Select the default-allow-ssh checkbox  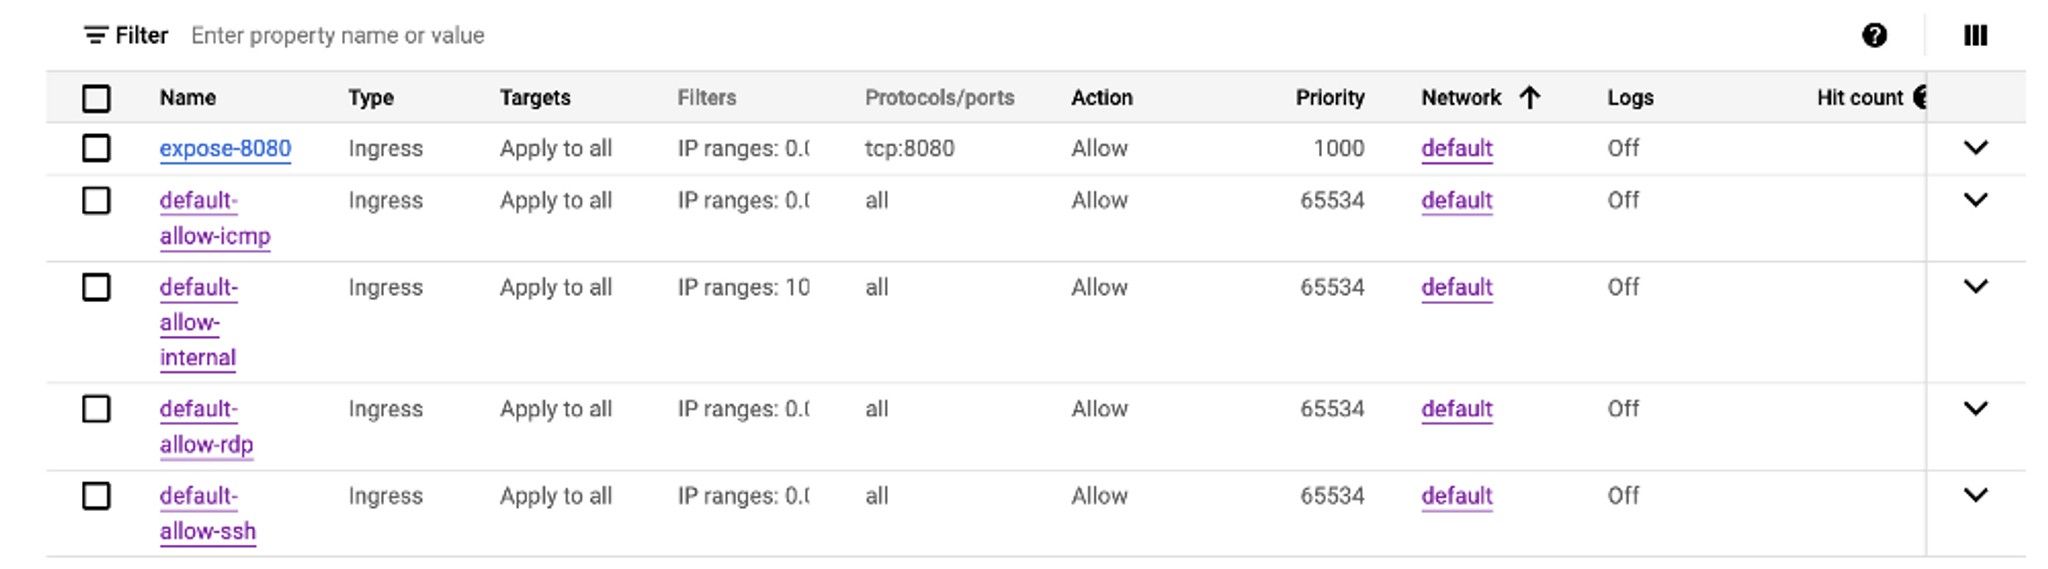pyautogui.click(x=96, y=496)
